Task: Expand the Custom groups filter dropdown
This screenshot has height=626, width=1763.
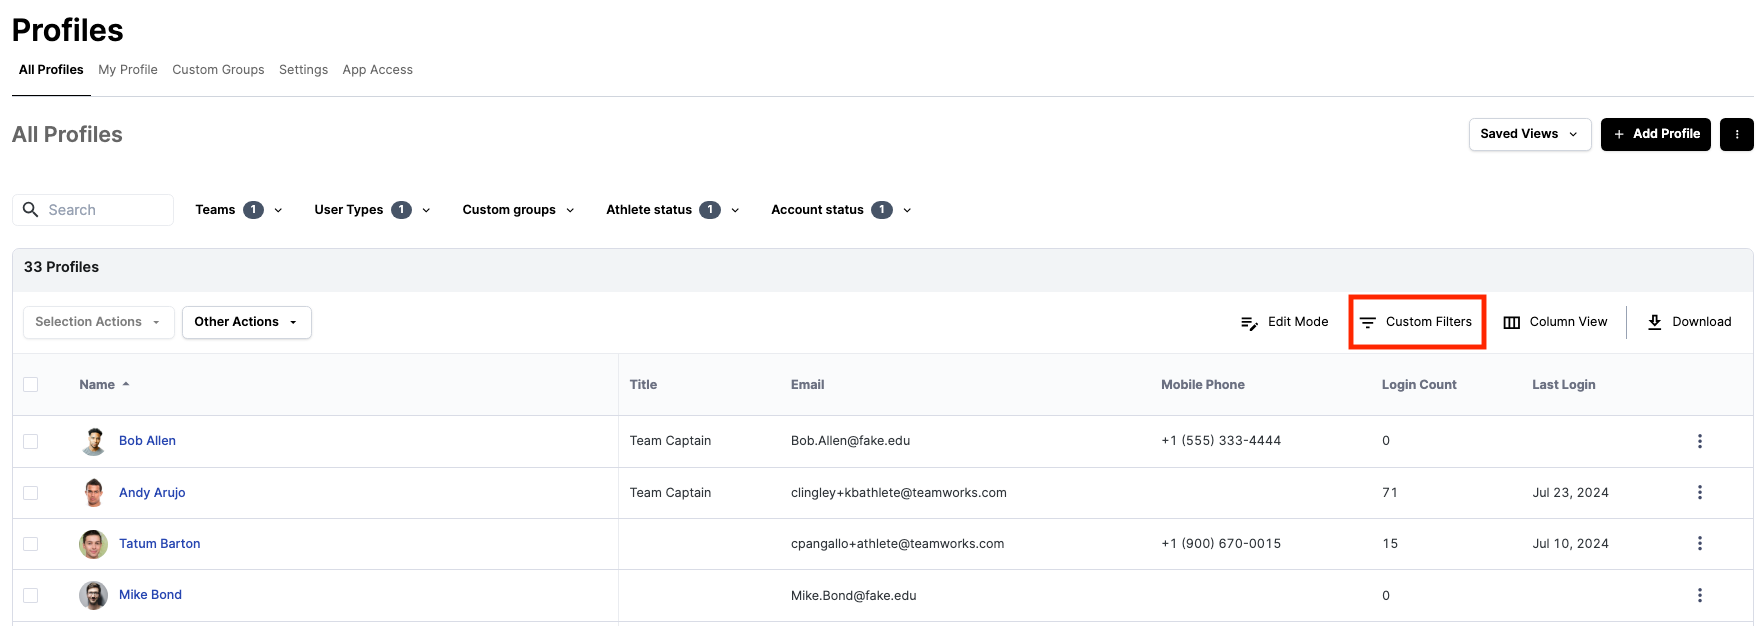Action: point(518,210)
